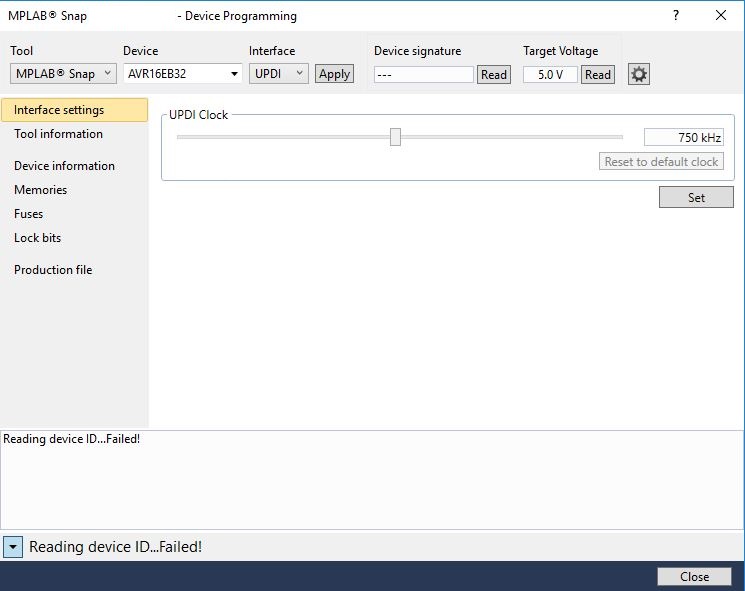Open the Tool selection dropdown

tap(63, 74)
